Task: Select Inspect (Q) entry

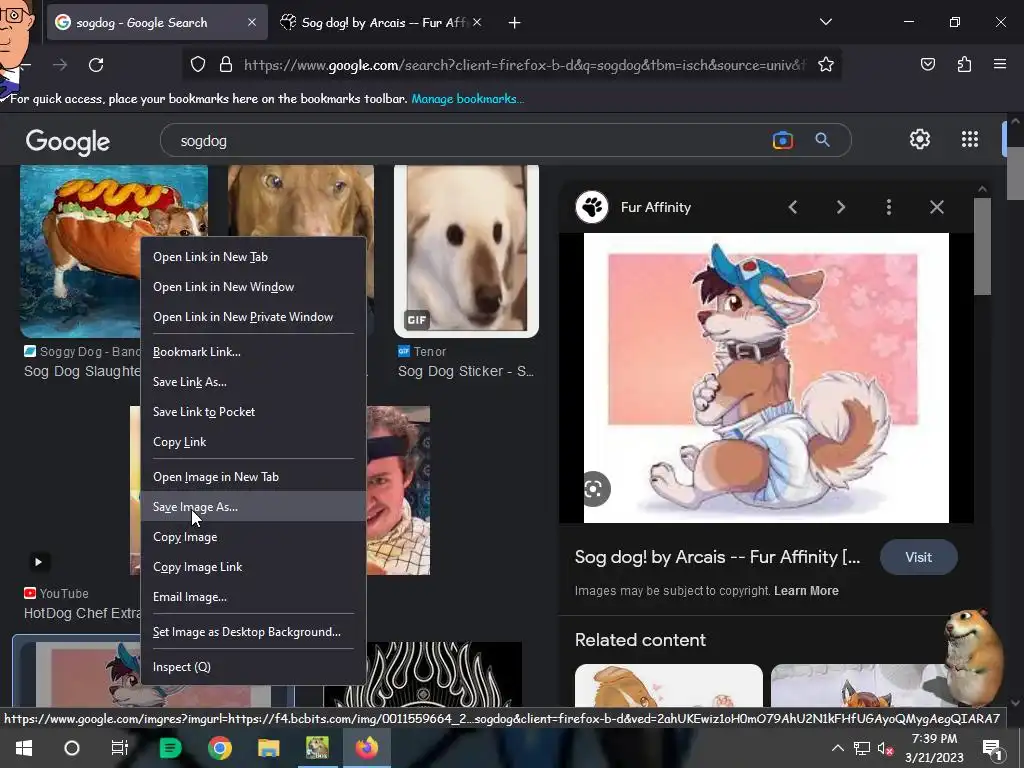Action: pyautogui.click(x=253, y=667)
